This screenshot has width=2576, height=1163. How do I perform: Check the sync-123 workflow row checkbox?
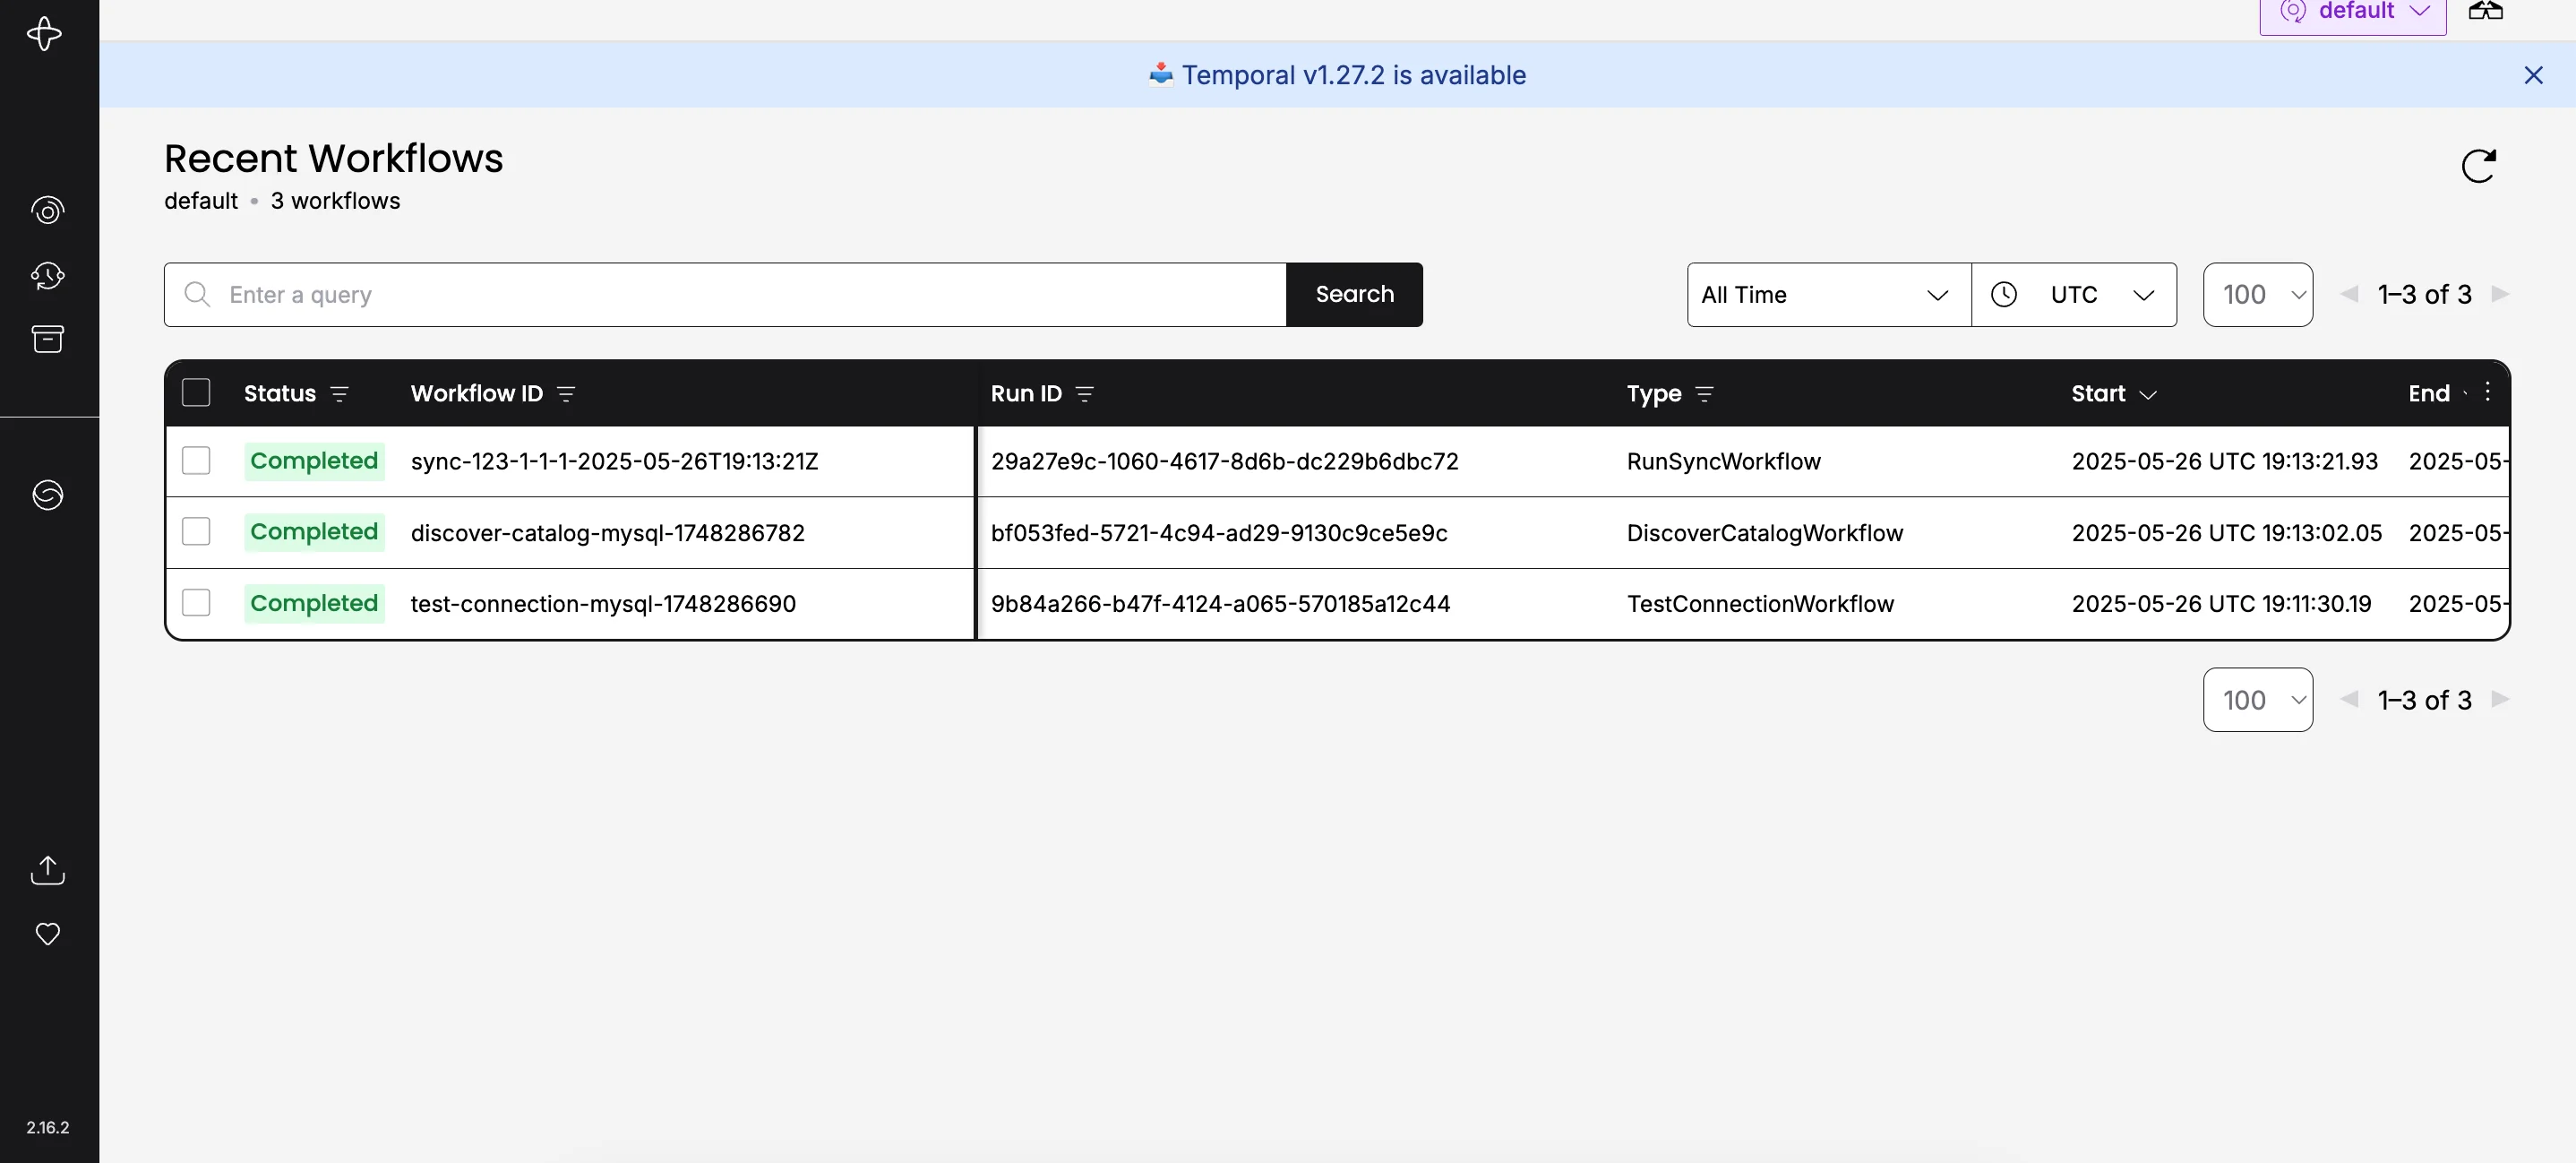(x=196, y=461)
